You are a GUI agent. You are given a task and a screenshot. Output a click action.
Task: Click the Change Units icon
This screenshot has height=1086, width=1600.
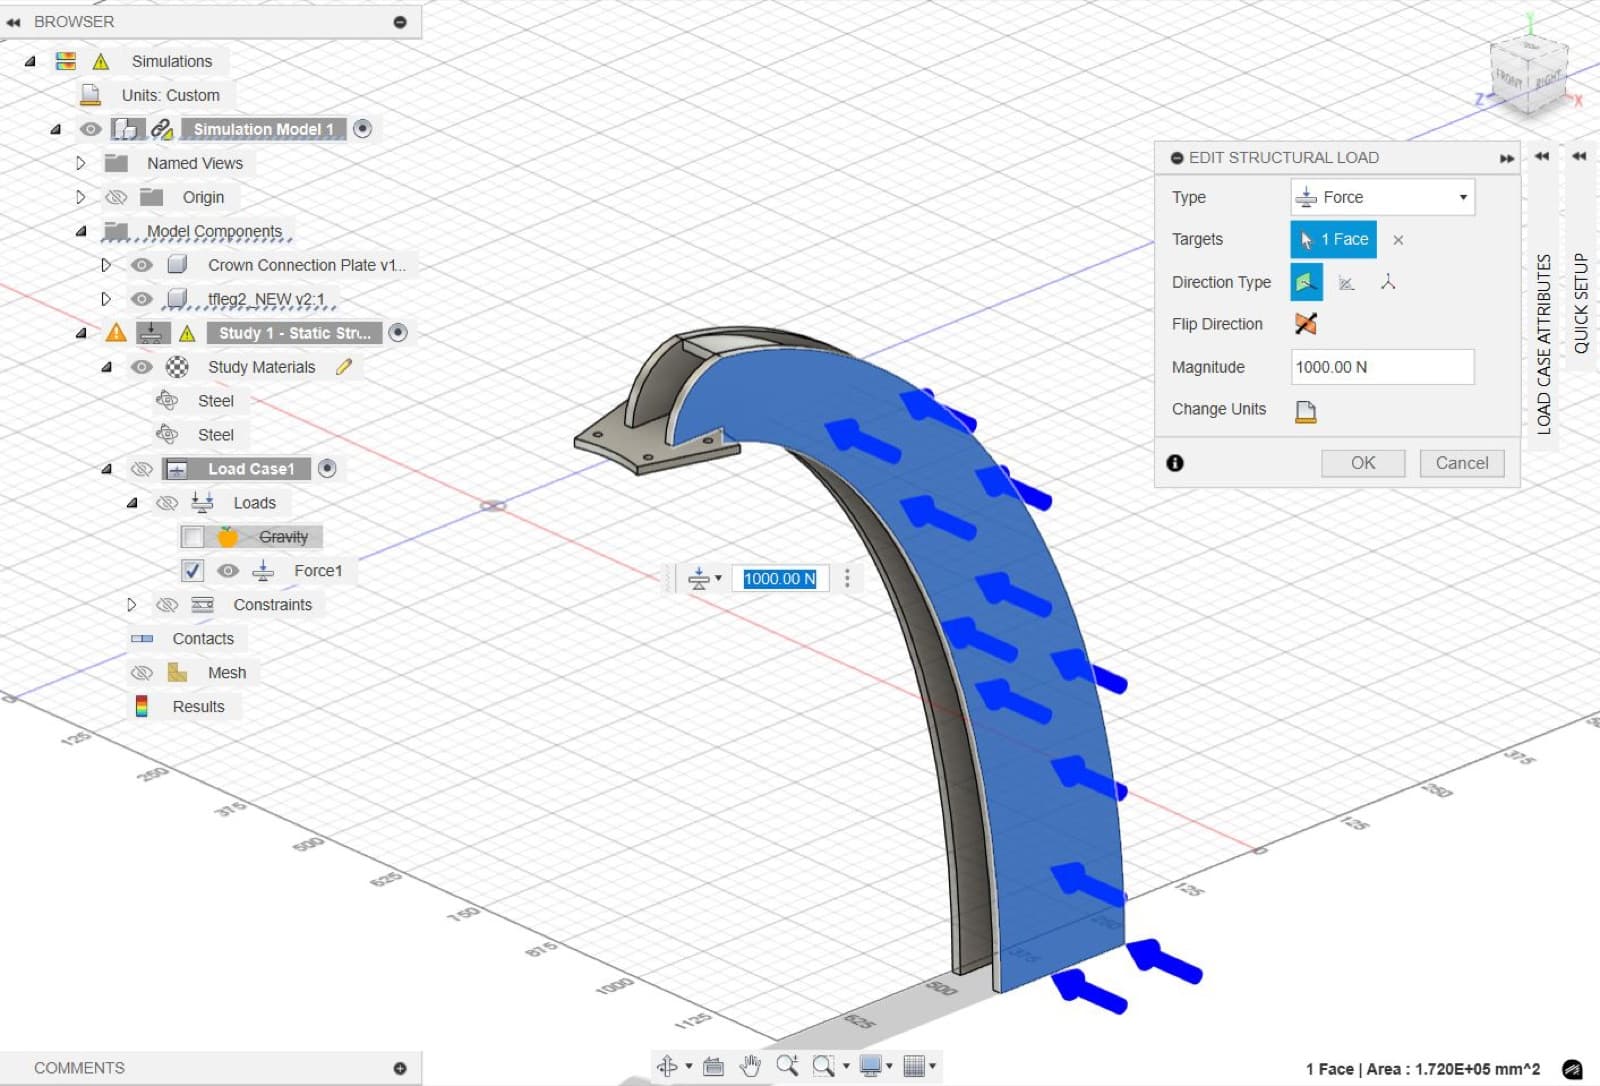pos(1306,411)
